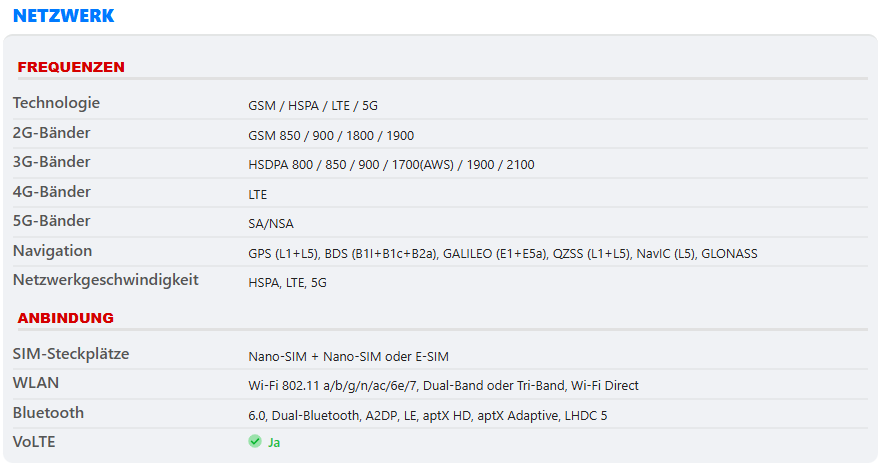Click the Wi-Fi 802.11 specification text

coord(443,386)
